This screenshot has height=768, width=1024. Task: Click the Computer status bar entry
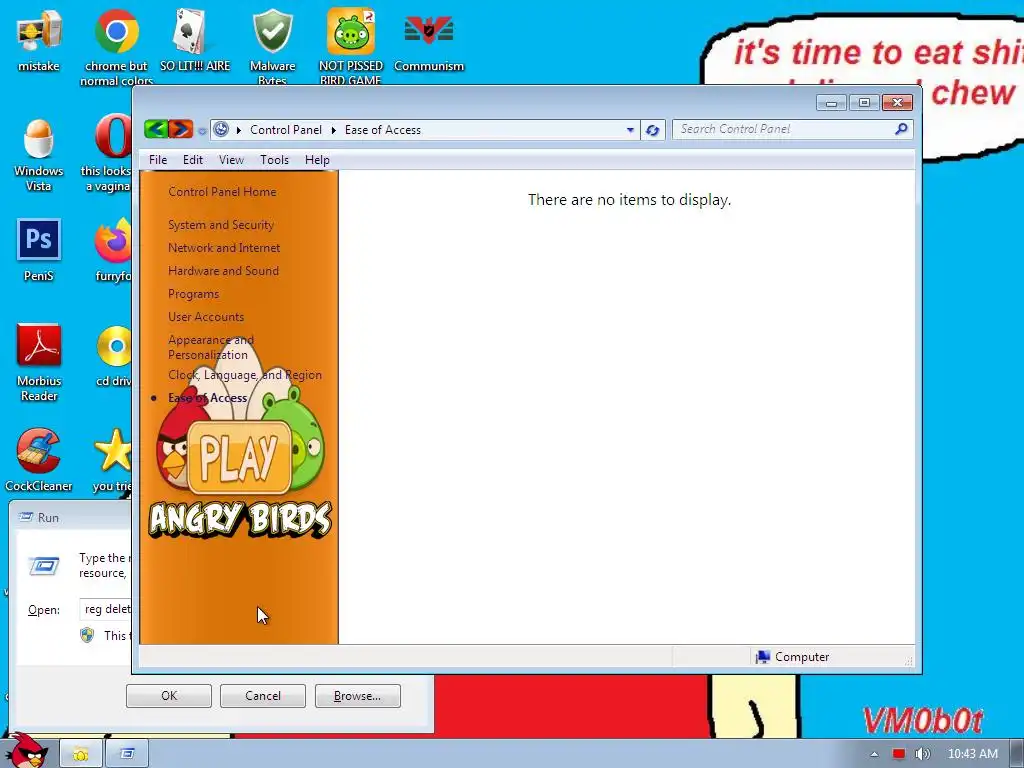point(792,657)
